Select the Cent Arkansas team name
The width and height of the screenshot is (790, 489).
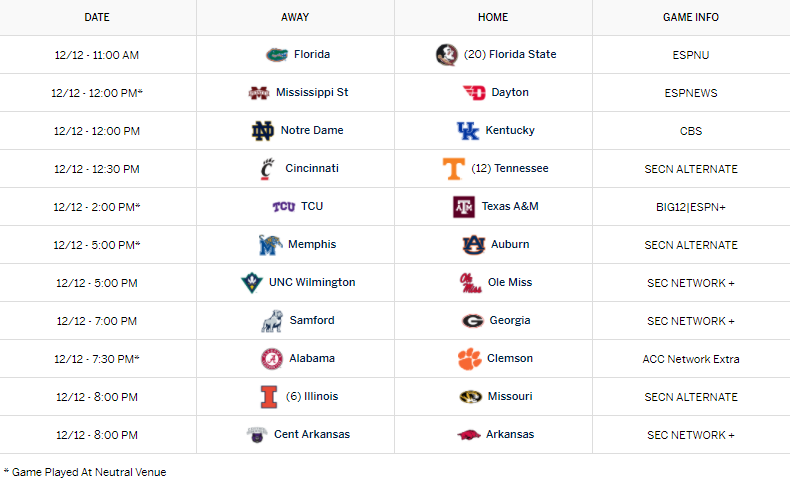click(x=312, y=435)
